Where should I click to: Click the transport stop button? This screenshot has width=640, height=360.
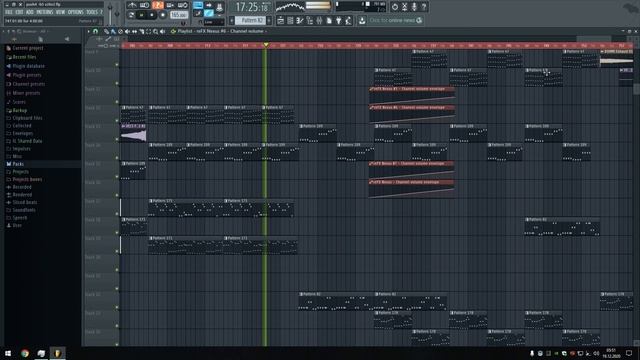coord(152,15)
